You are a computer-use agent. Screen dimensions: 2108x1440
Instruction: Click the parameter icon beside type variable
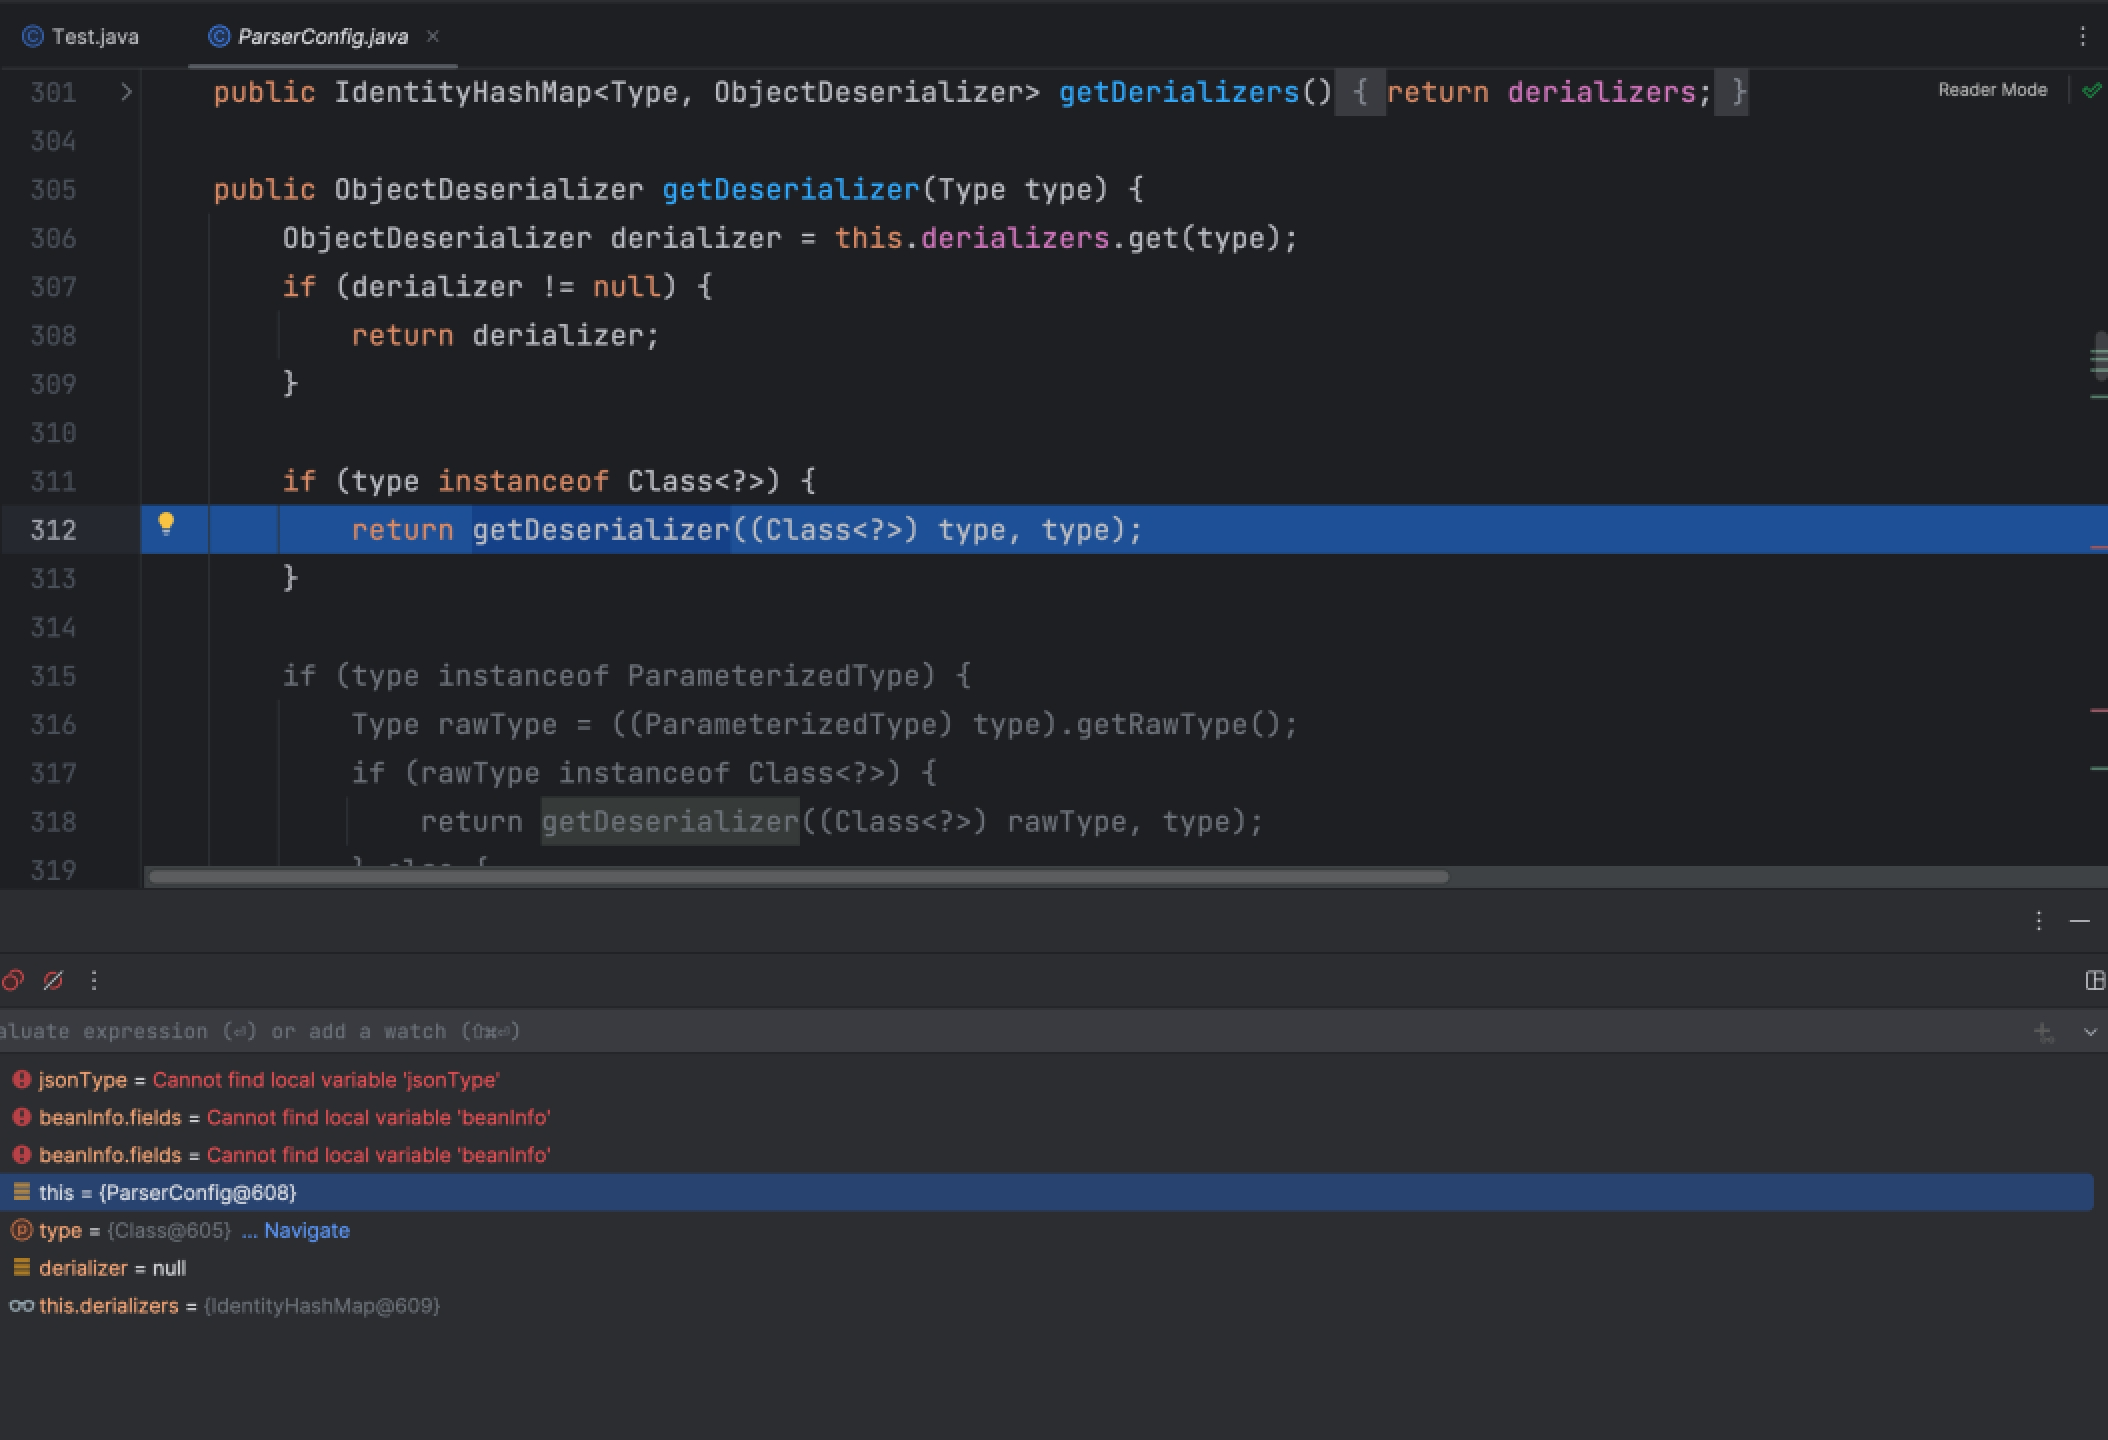21,1230
